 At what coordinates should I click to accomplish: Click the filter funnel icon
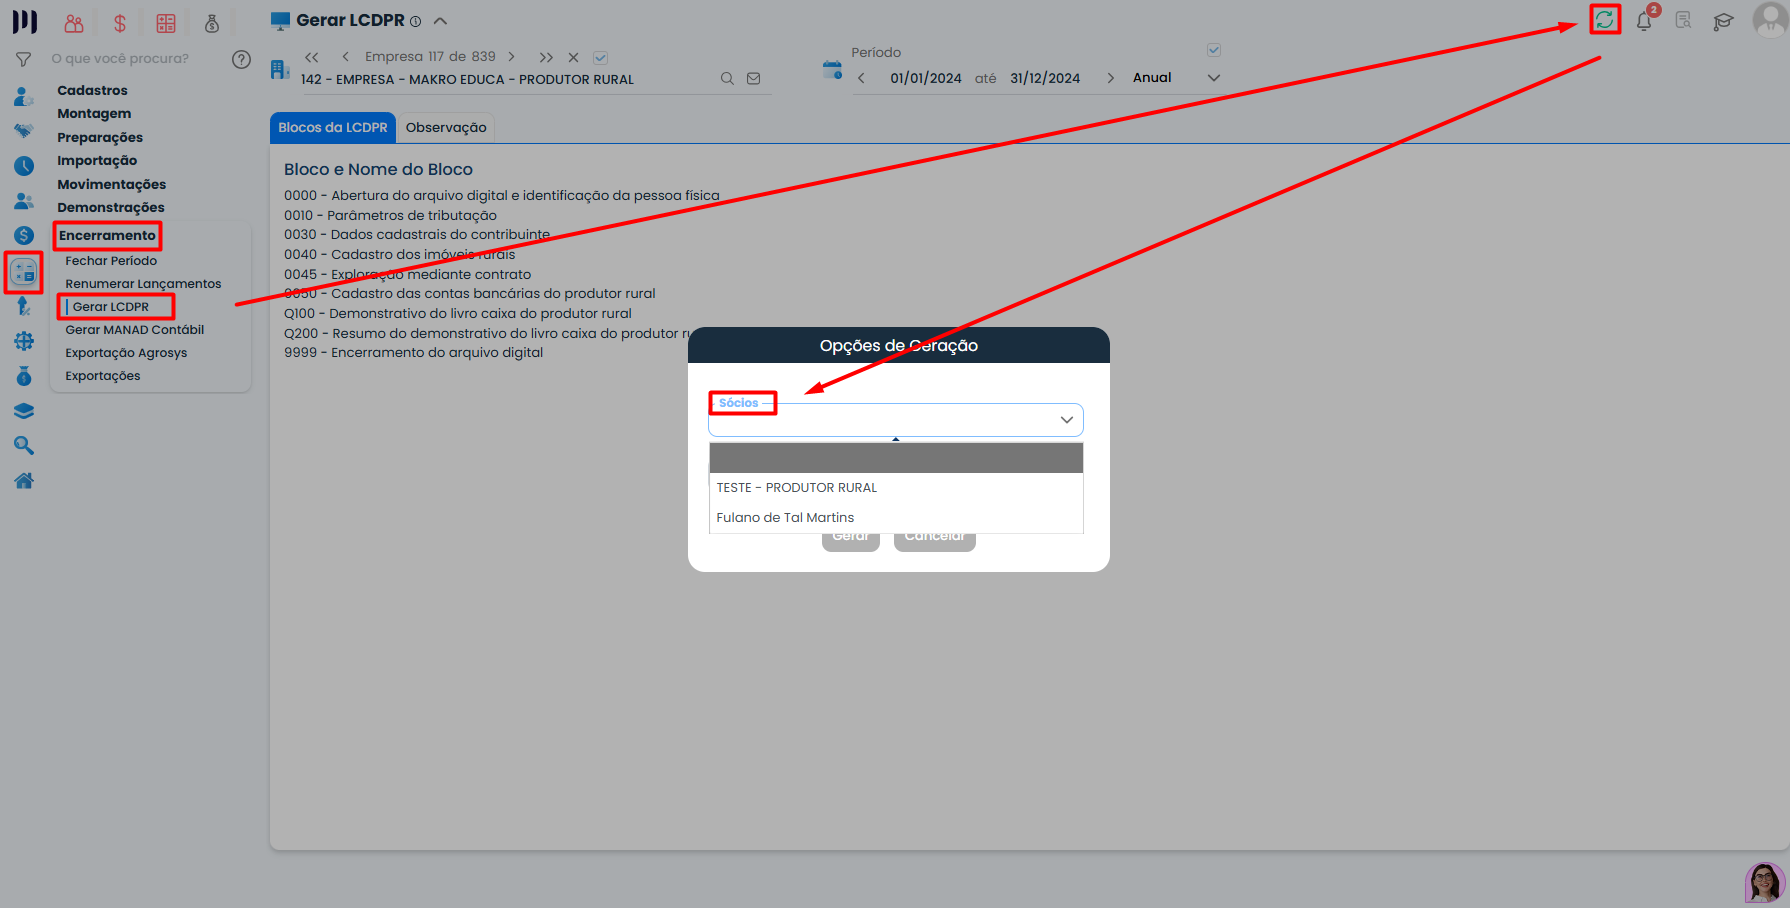(24, 59)
